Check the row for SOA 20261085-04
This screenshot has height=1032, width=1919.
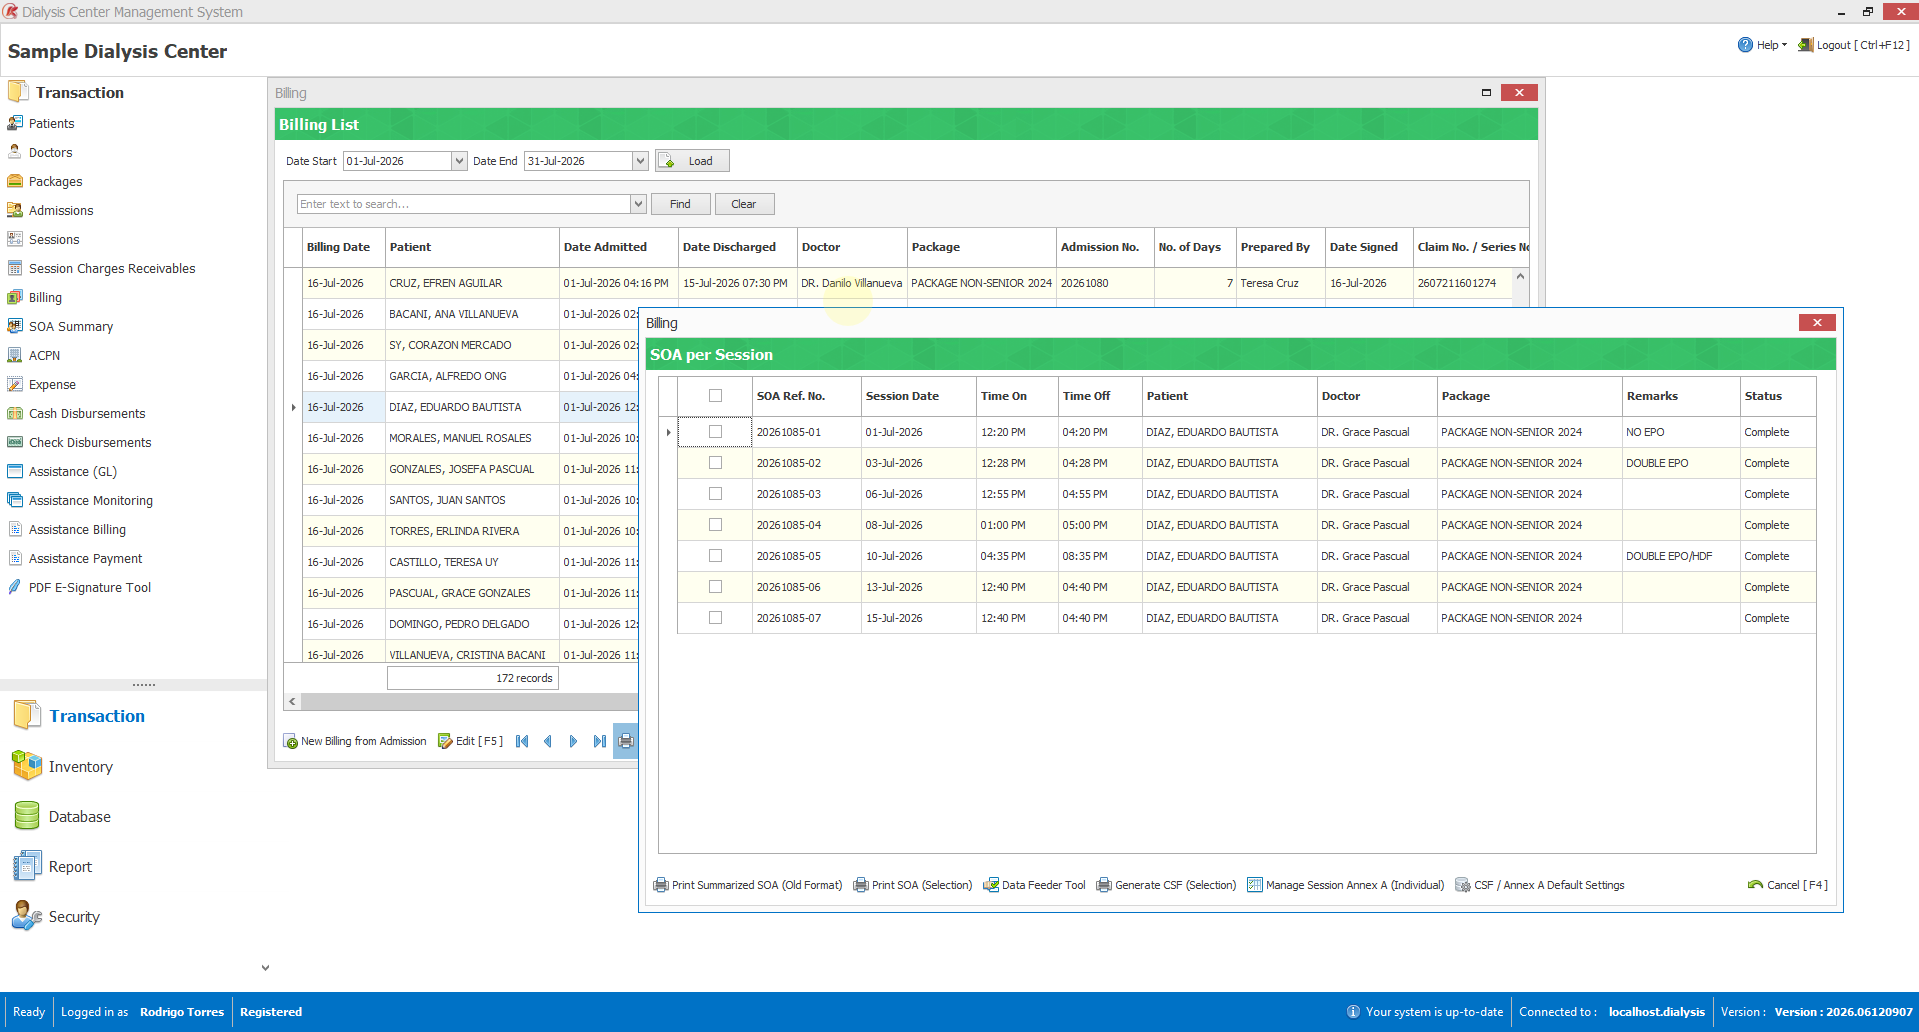(x=715, y=525)
